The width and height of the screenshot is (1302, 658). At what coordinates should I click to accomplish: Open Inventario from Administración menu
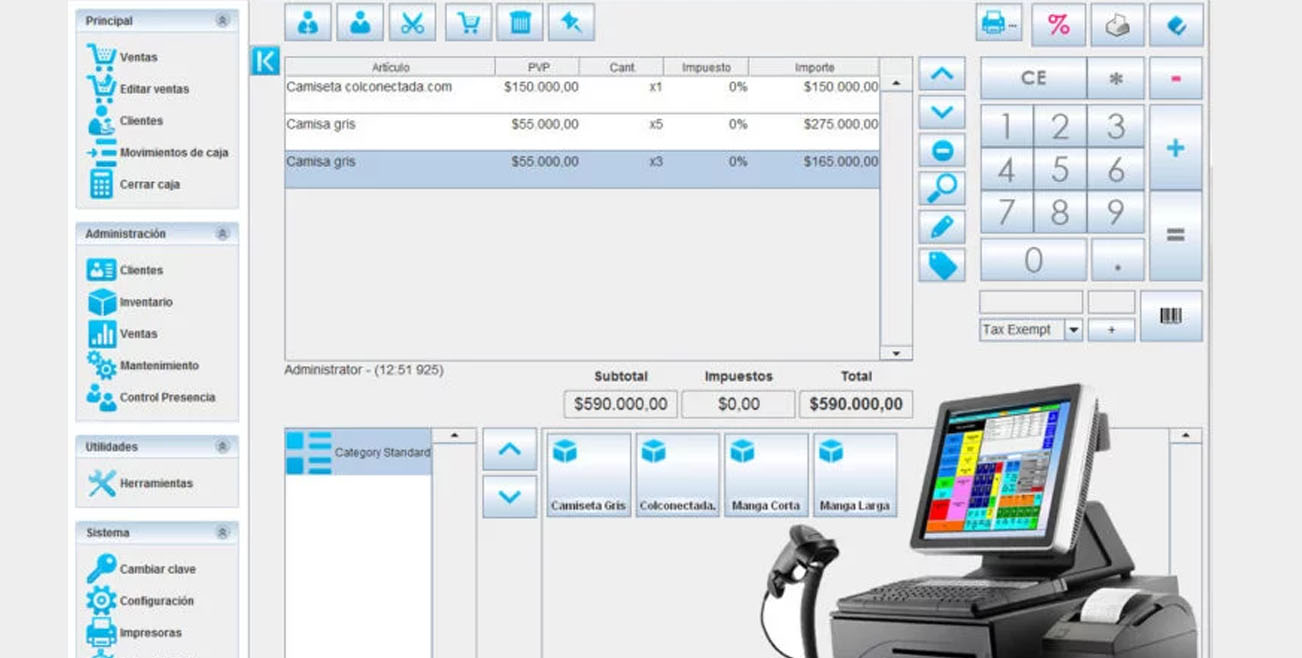145,302
